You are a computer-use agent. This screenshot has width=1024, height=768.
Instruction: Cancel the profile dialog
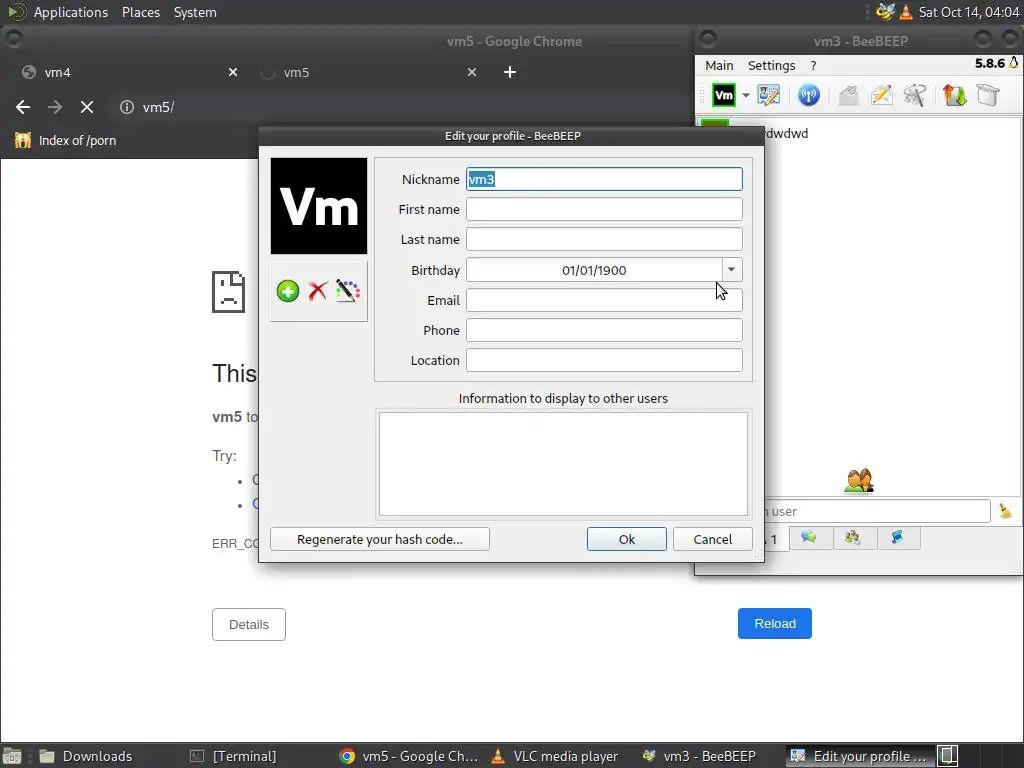tap(712, 539)
